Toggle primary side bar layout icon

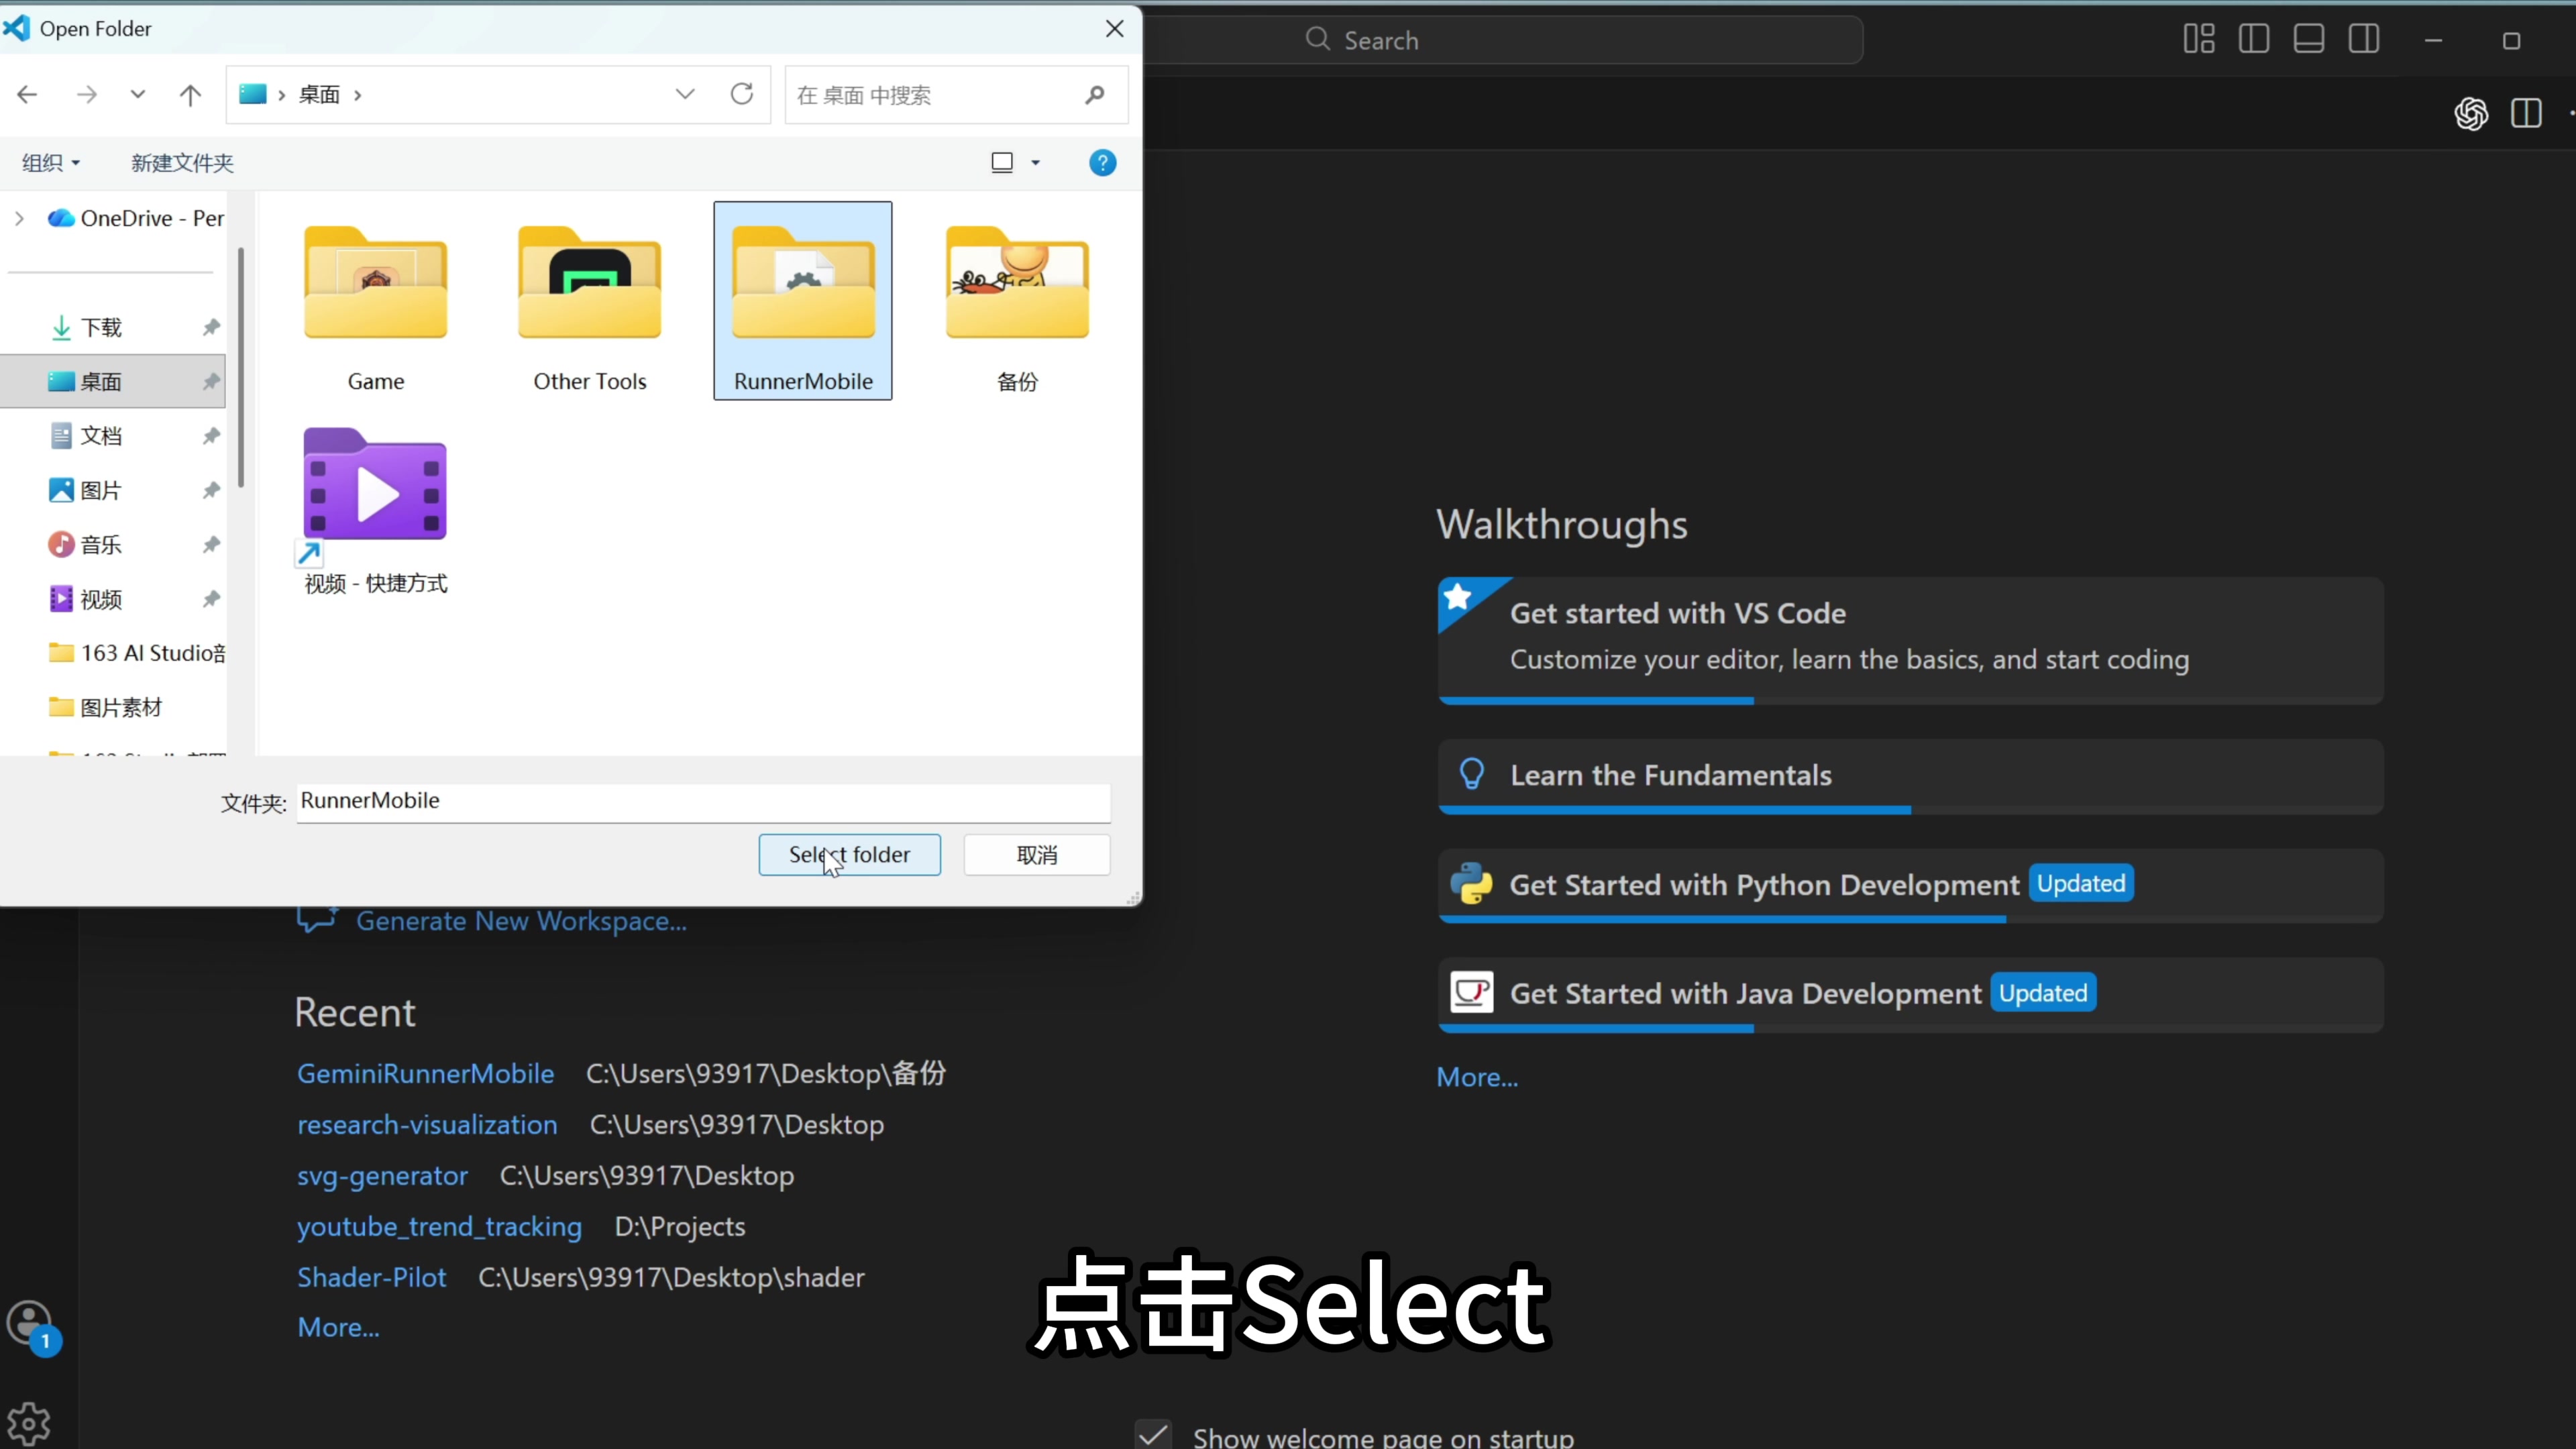(2253, 40)
